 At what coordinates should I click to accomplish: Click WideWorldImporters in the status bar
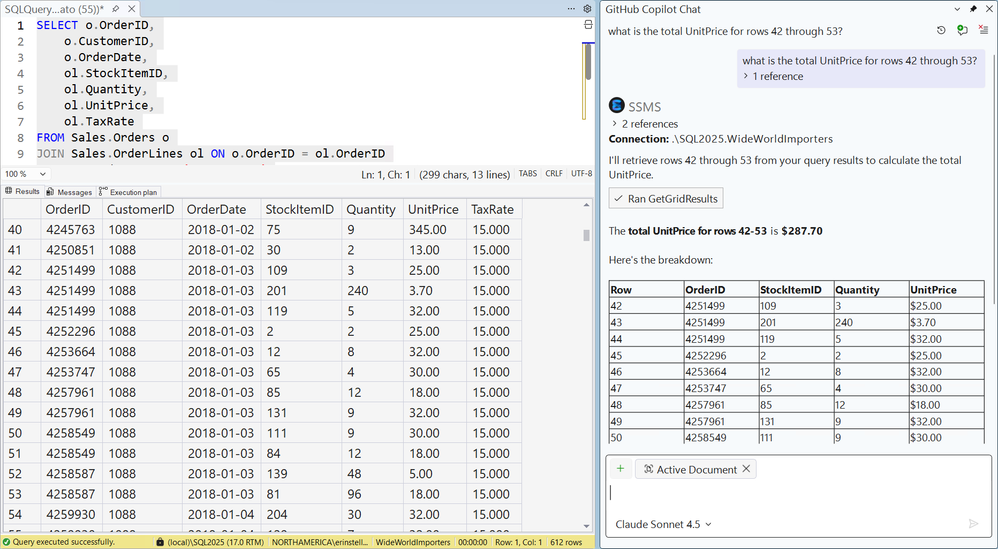(x=413, y=543)
